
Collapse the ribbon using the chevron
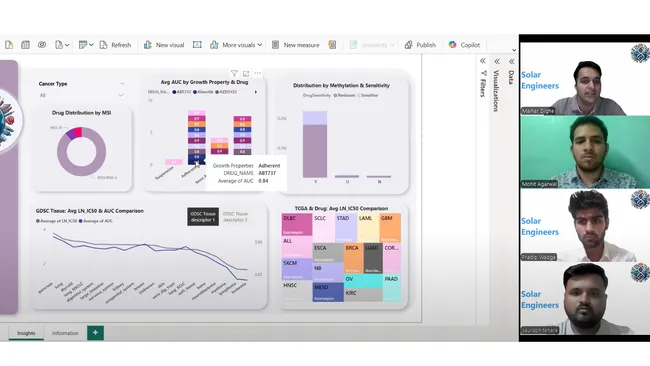click(x=514, y=50)
